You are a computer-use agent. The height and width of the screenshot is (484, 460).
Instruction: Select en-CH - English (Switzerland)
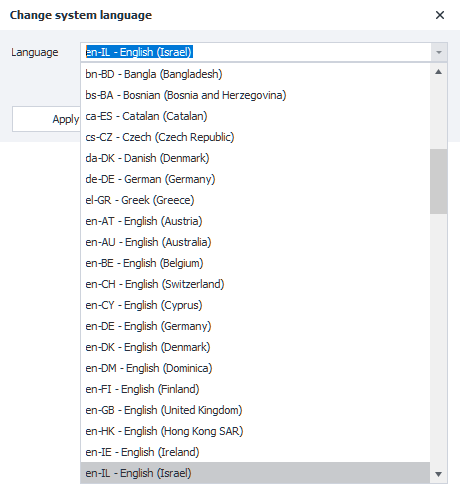point(255,284)
